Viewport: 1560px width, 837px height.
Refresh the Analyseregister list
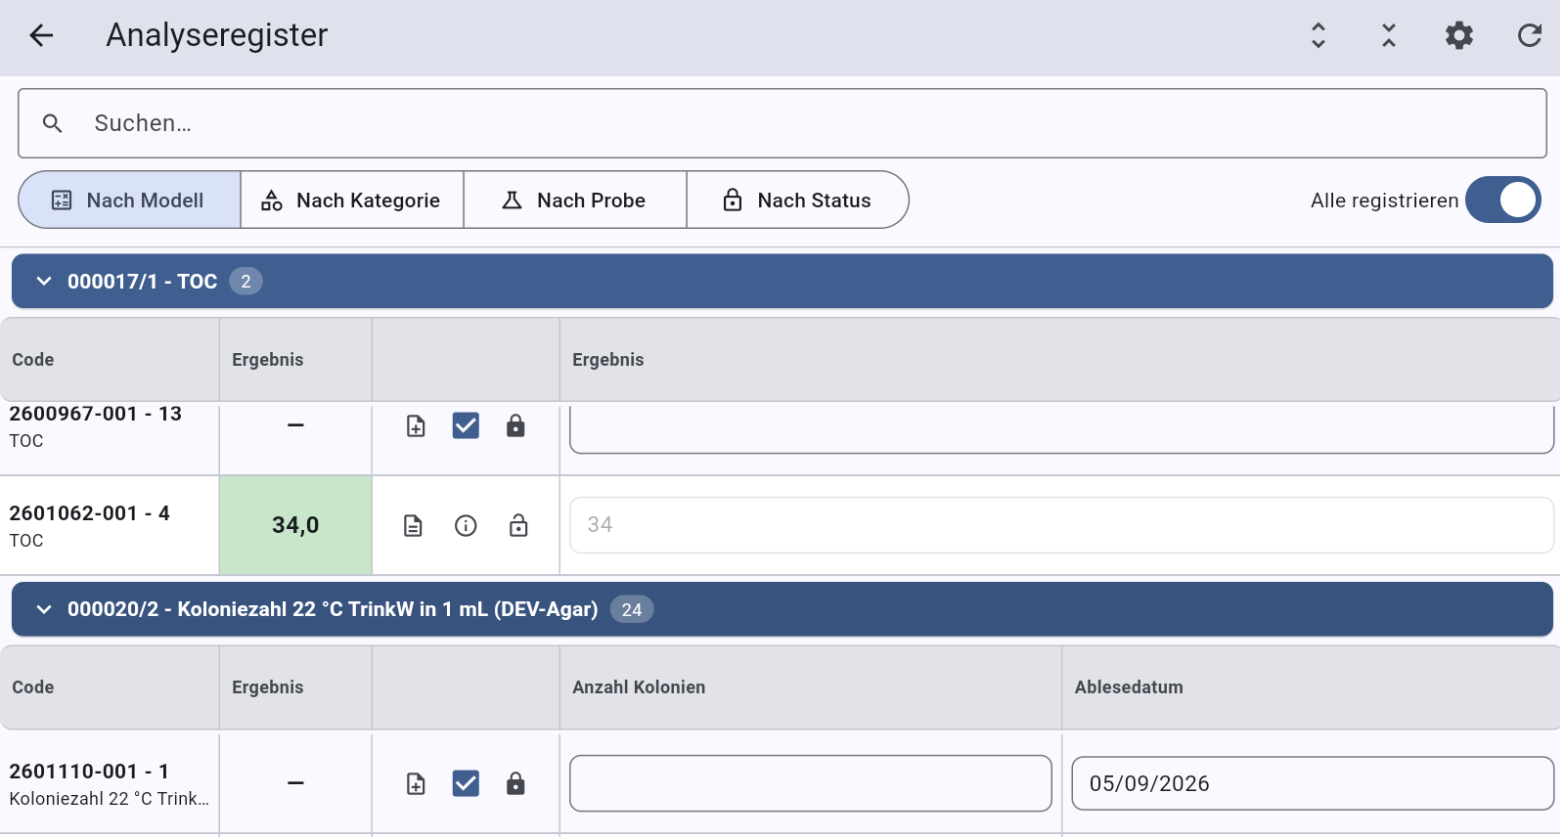pos(1529,36)
